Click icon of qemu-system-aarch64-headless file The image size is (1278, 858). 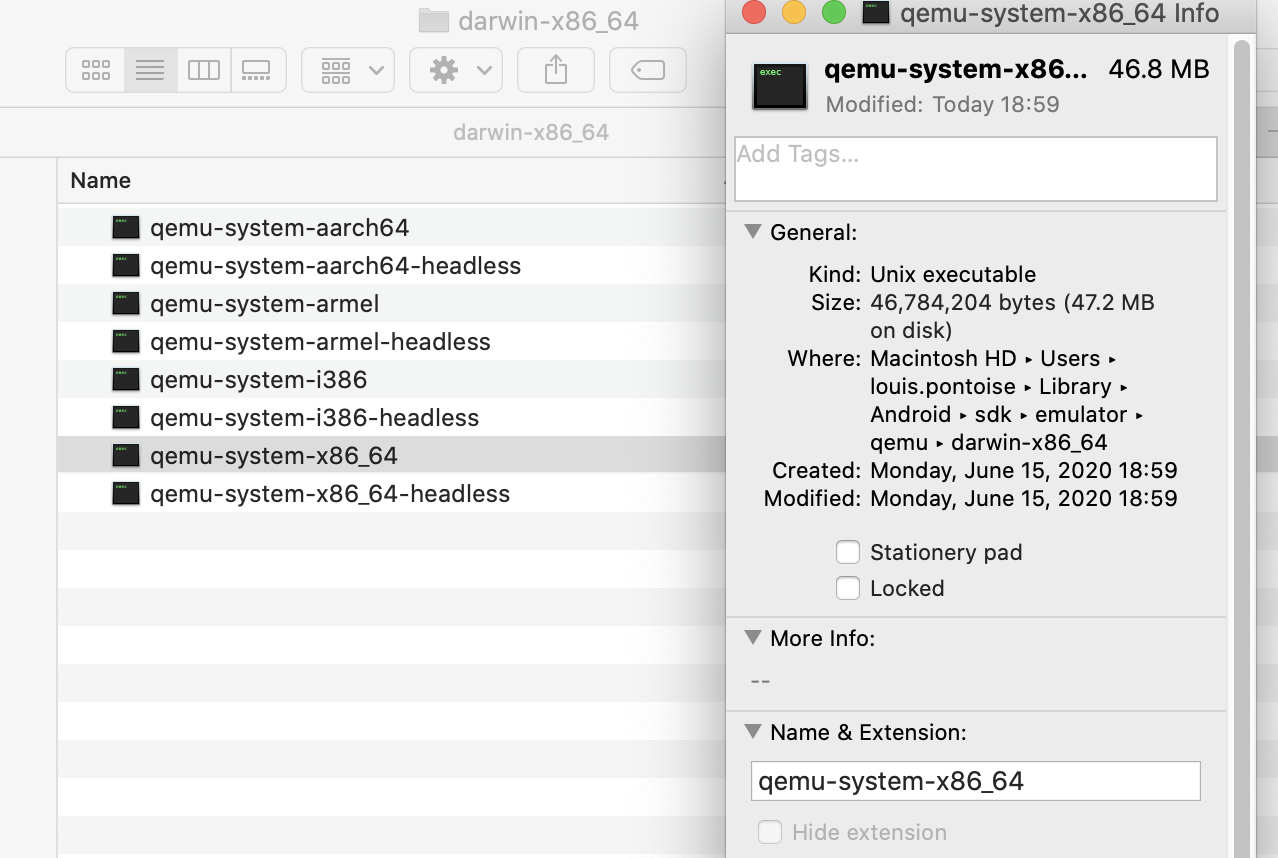(x=126, y=266)
